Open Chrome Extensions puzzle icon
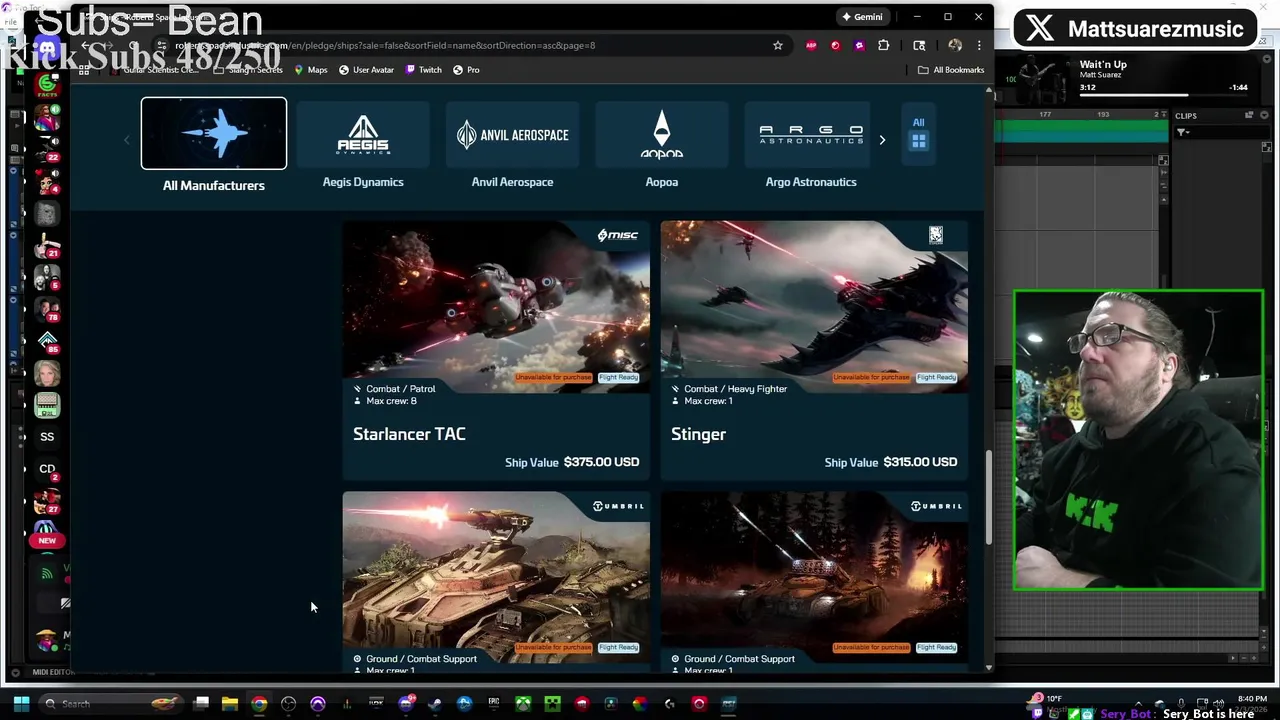The width and height of the screenshot is (1280, 720). [883, 45]
